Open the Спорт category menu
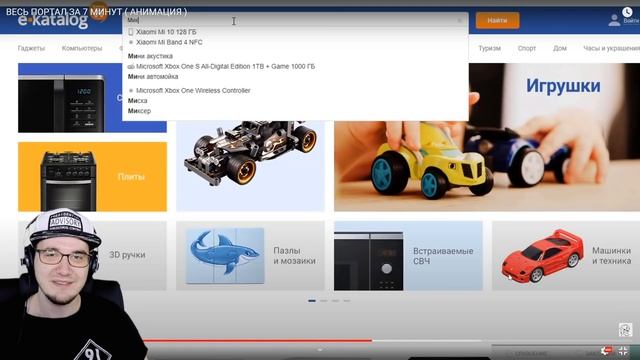640x360 pixels. [x=527, y=48]
